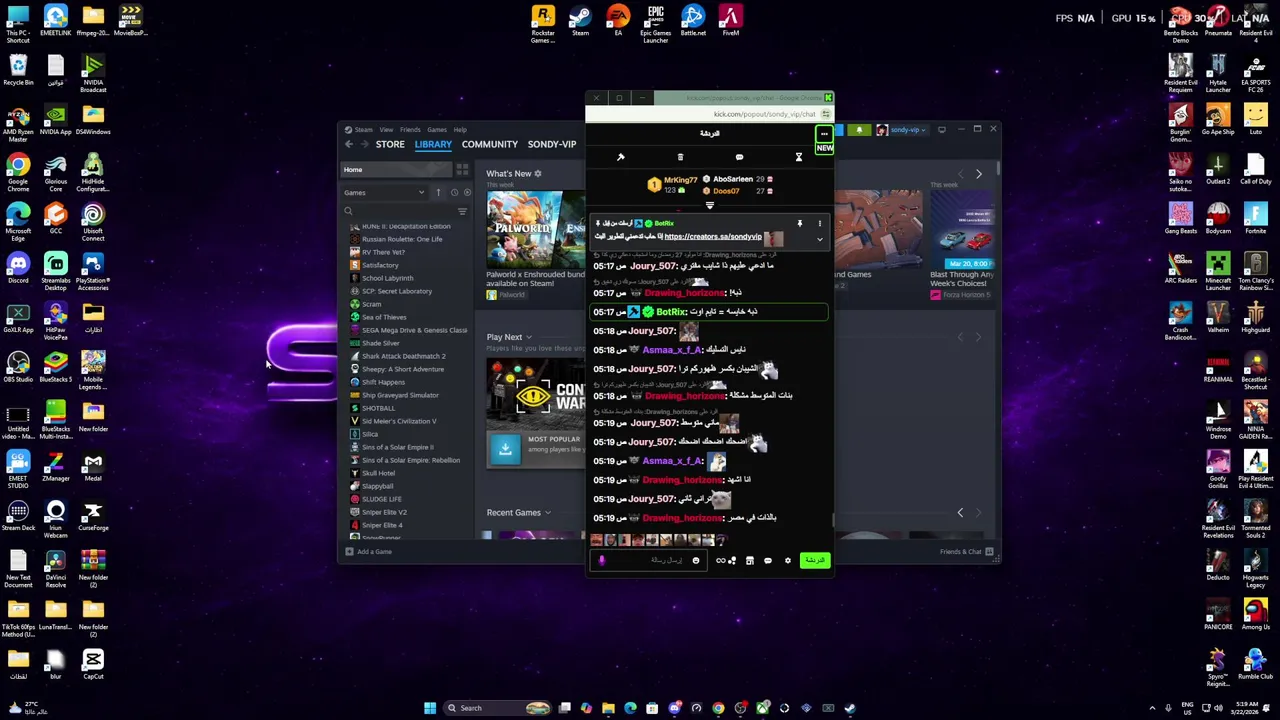
Task: Click the download button on Content Warning card
Action: (505, 449)
